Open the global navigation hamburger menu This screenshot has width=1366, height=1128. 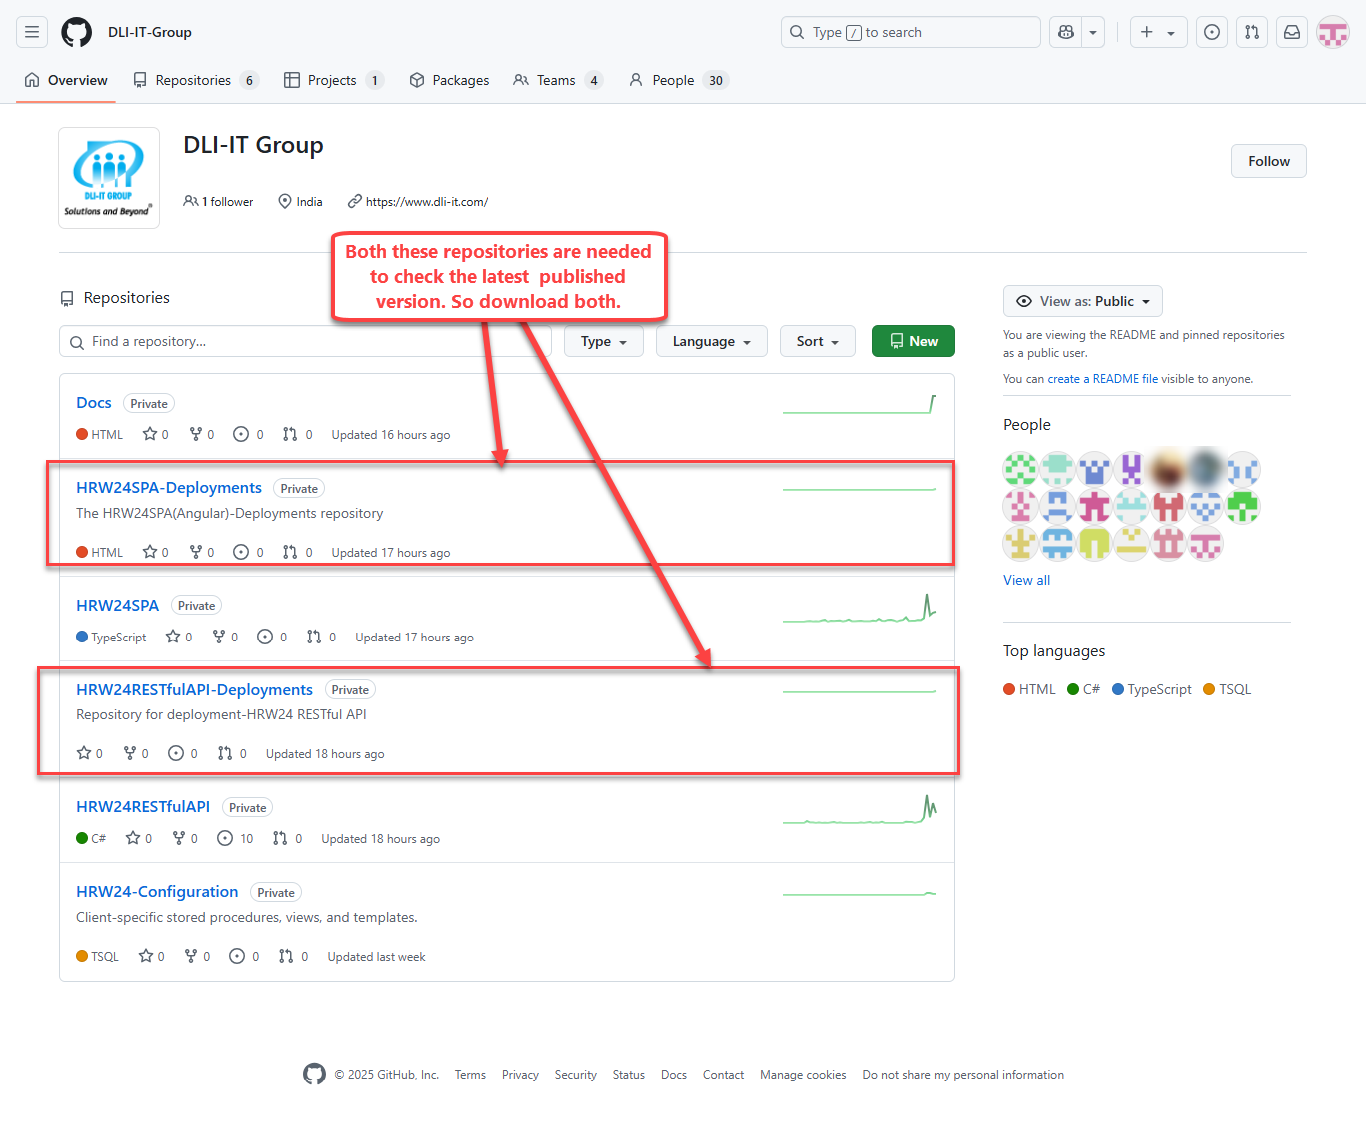coord(31,31)
